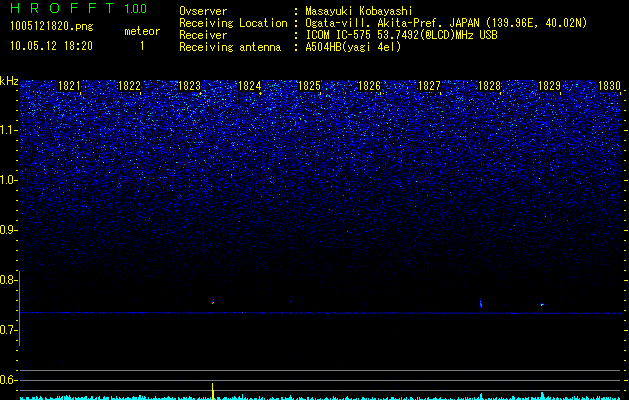Click the HROFFT 1.0.0 title text
The width and height of the screenshot is (629, 400).
pos(78,8)
